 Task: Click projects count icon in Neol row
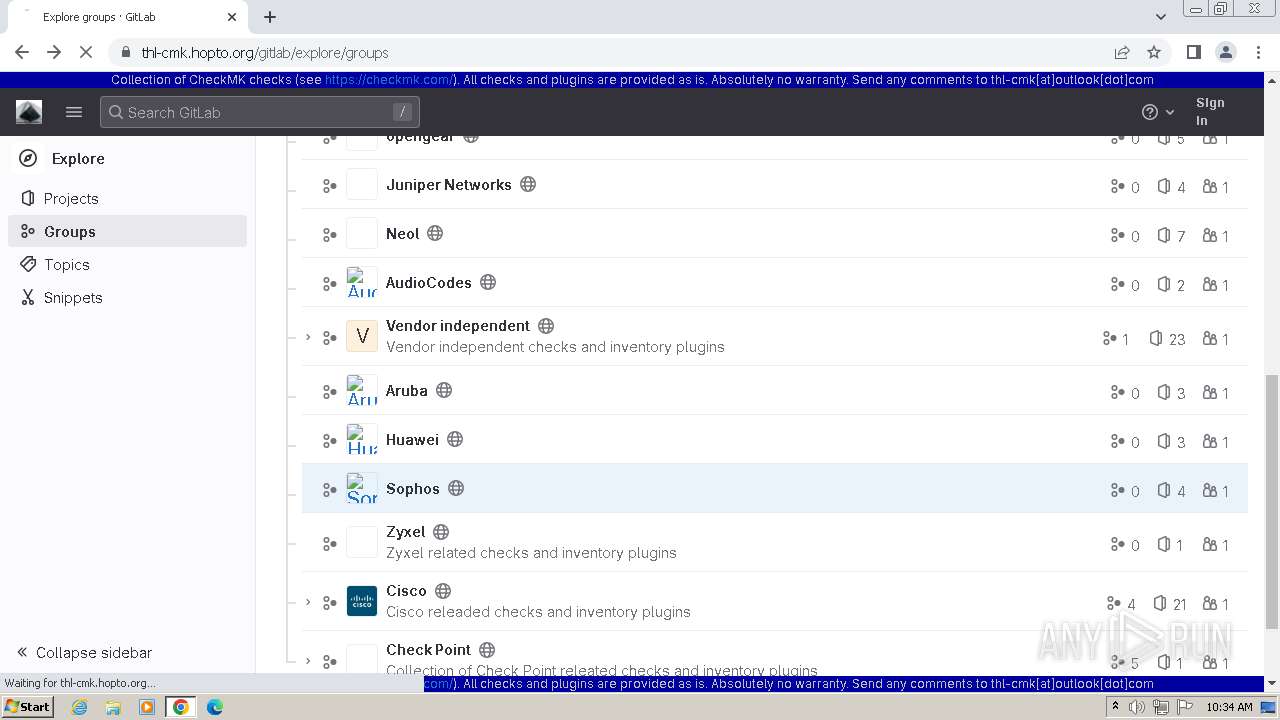(1164, 235)
